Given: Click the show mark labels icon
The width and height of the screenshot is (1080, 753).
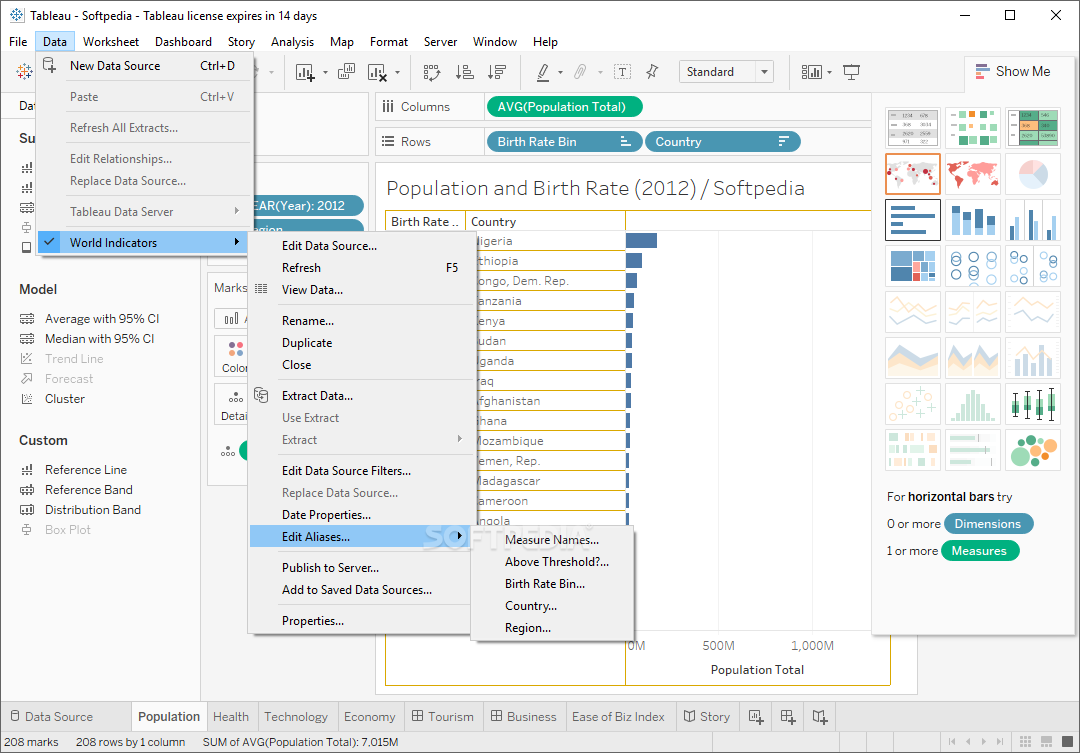Looking at the screenshot, I should click(622, 72).
